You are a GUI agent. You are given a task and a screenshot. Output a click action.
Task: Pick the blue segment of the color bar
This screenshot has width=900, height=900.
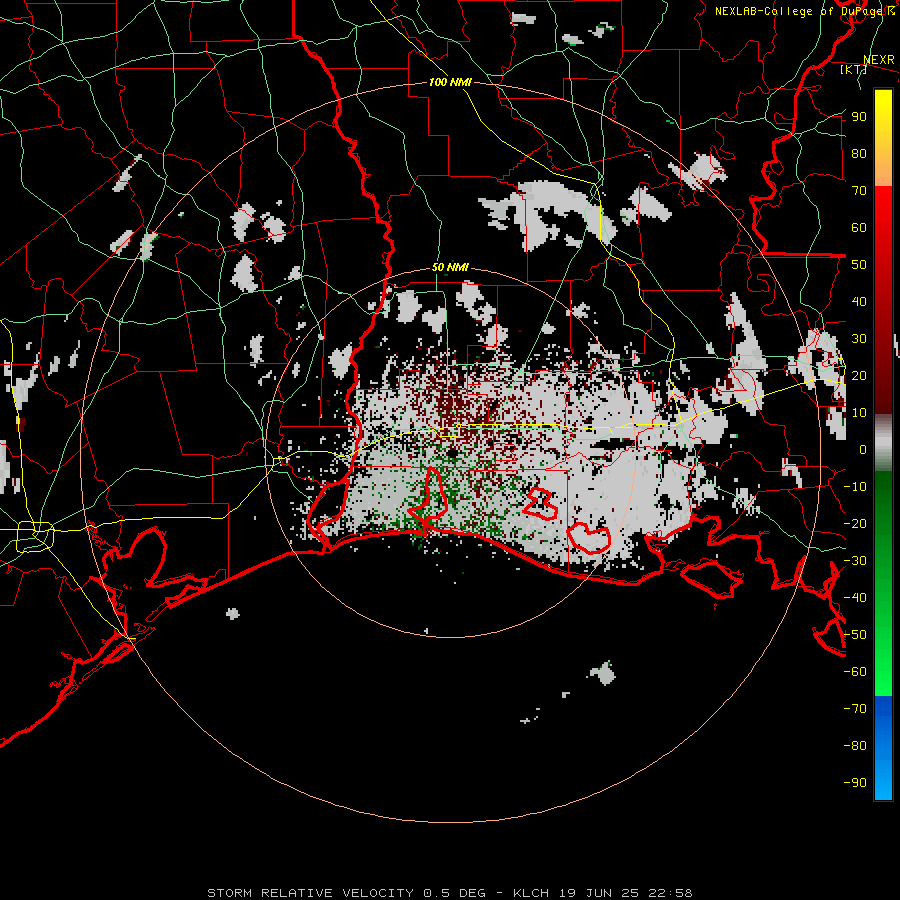point(883,747)
